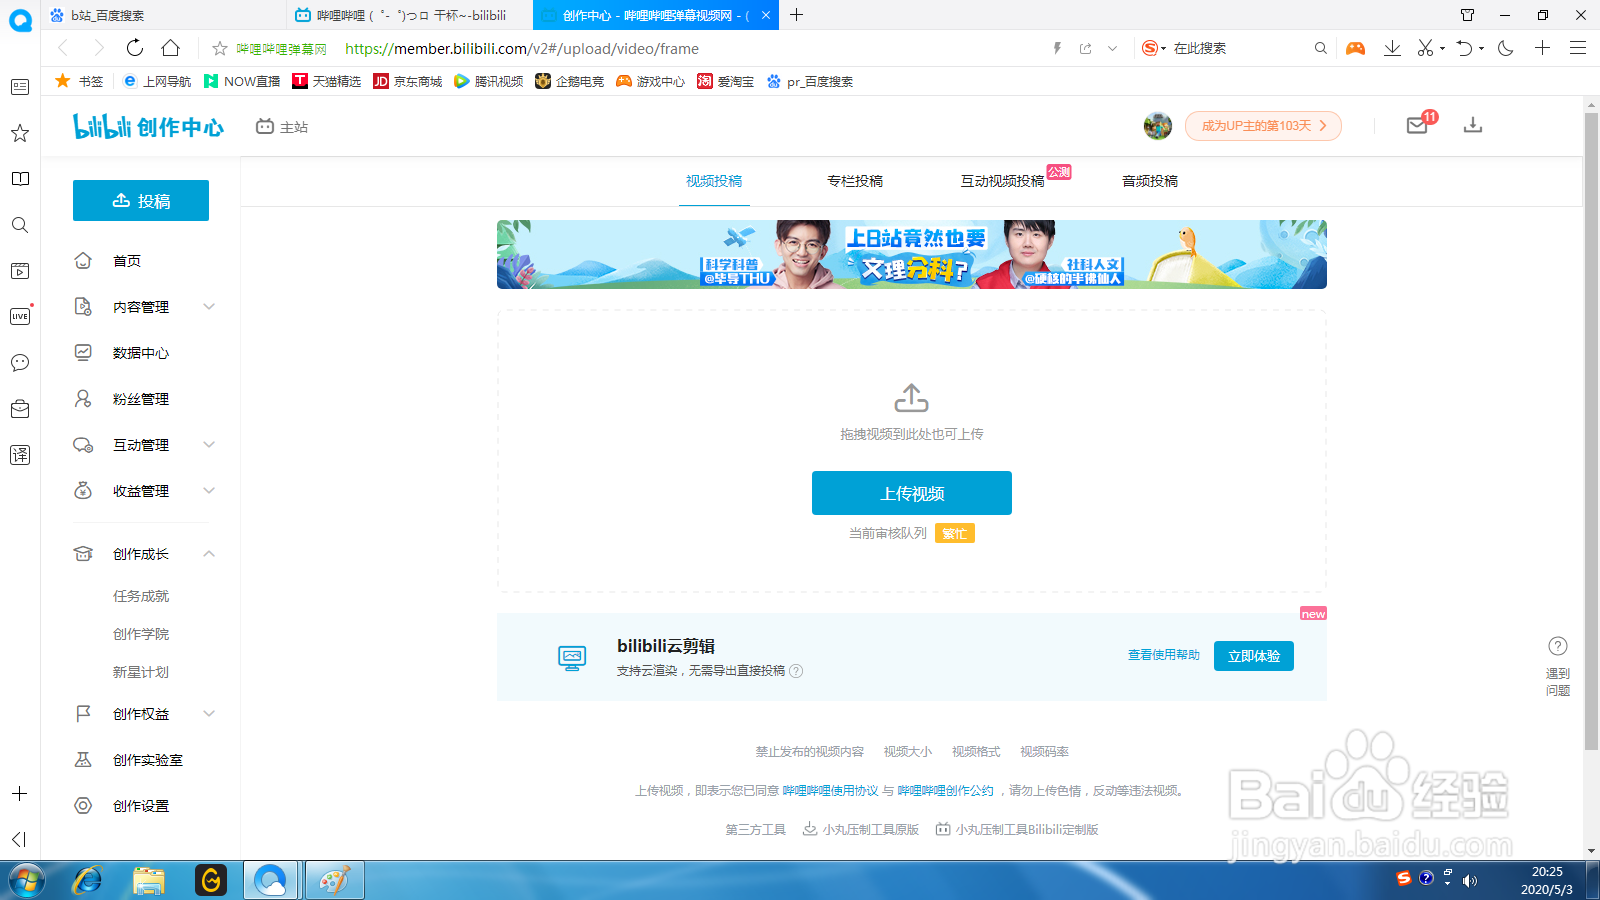Reload the page with the browser refresh icon
The width and height of the screenshot is (1600, 900).
click(x=135, y=48)
